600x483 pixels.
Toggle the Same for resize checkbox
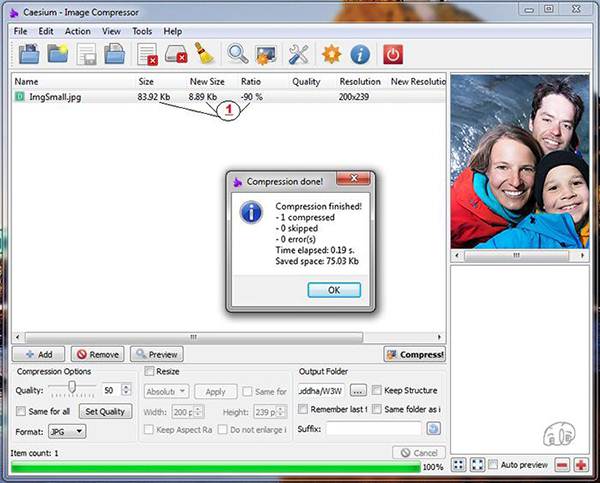click(x=248, y=391)
